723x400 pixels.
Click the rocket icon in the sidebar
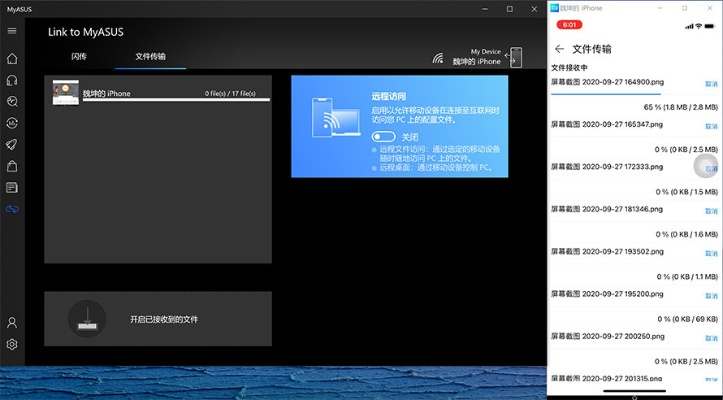(x=12, y=144)
